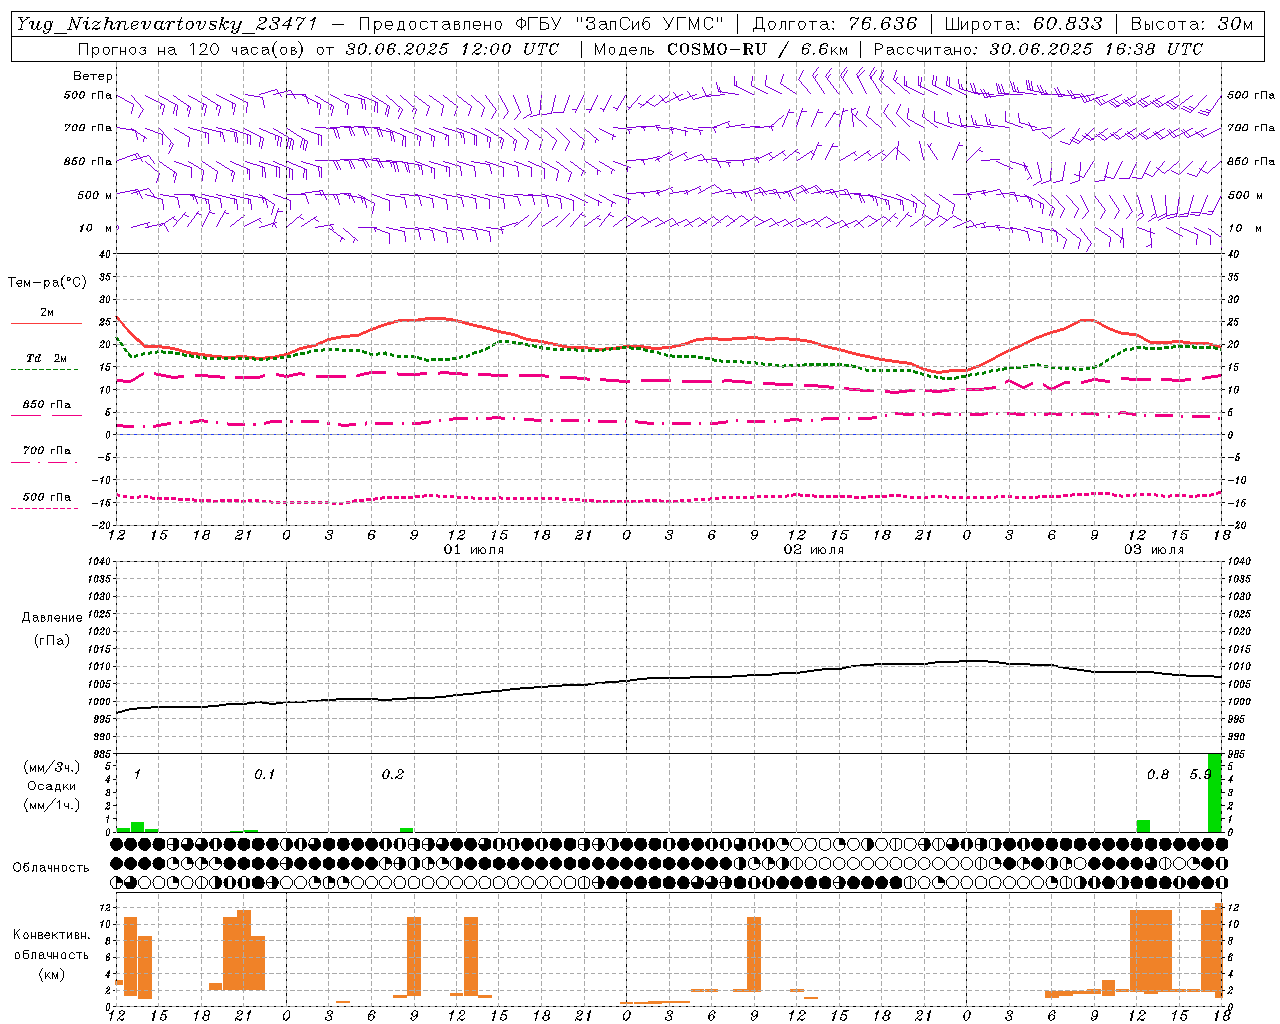Click the precipitation amount label 0.2

click(393, 775)
